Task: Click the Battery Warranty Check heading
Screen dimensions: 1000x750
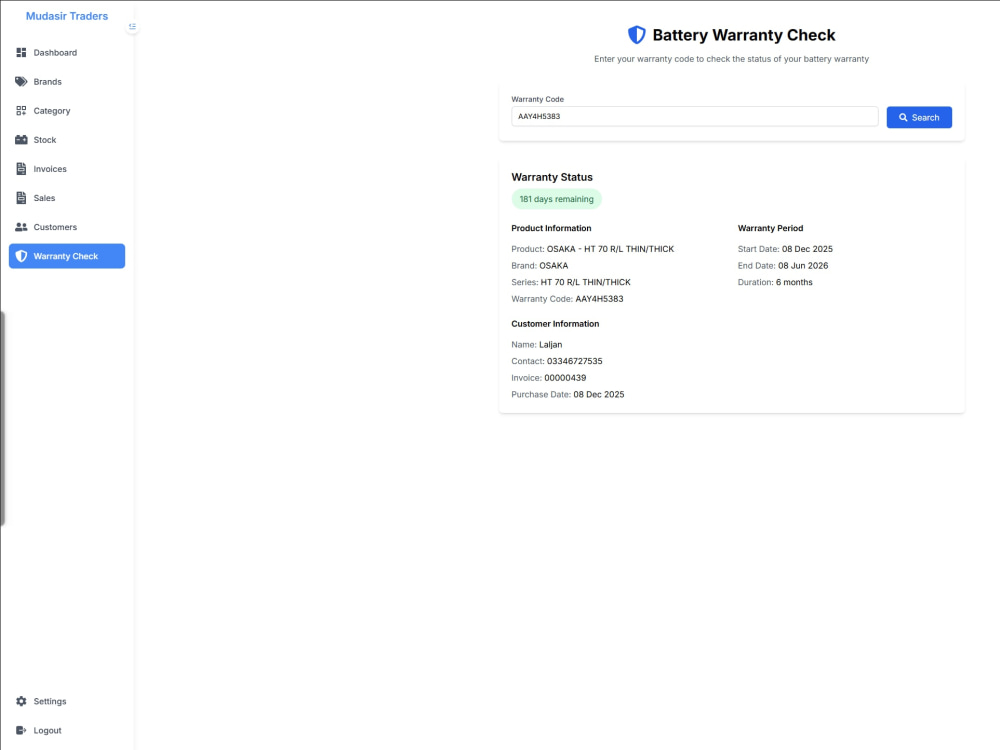Action: click(744, 35)
